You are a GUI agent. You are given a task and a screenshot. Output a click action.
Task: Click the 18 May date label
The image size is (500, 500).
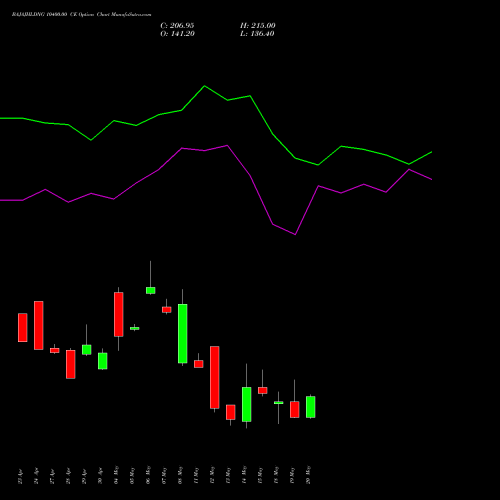click(x=276, y=476)
